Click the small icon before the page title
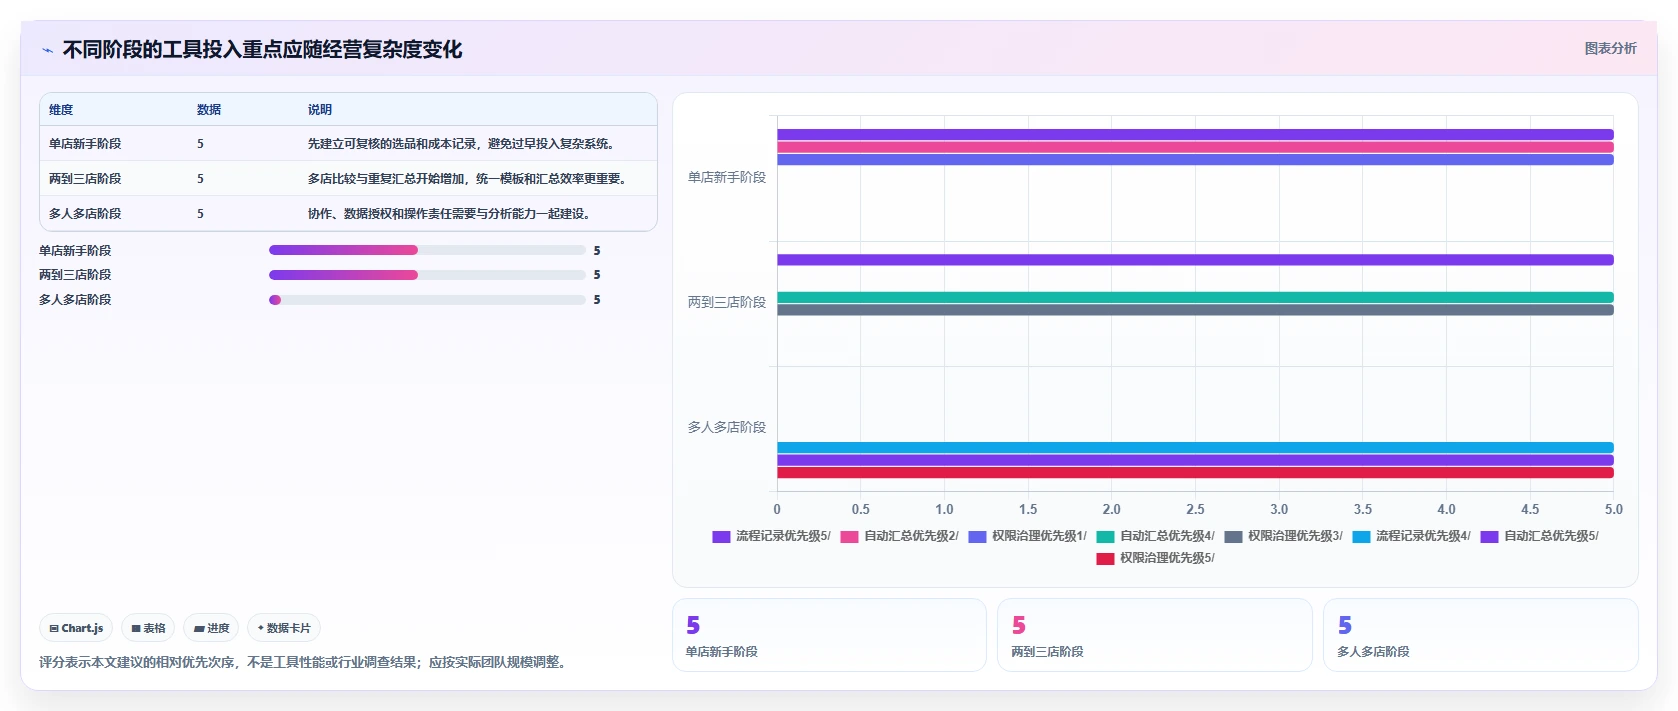 [47, 50]
